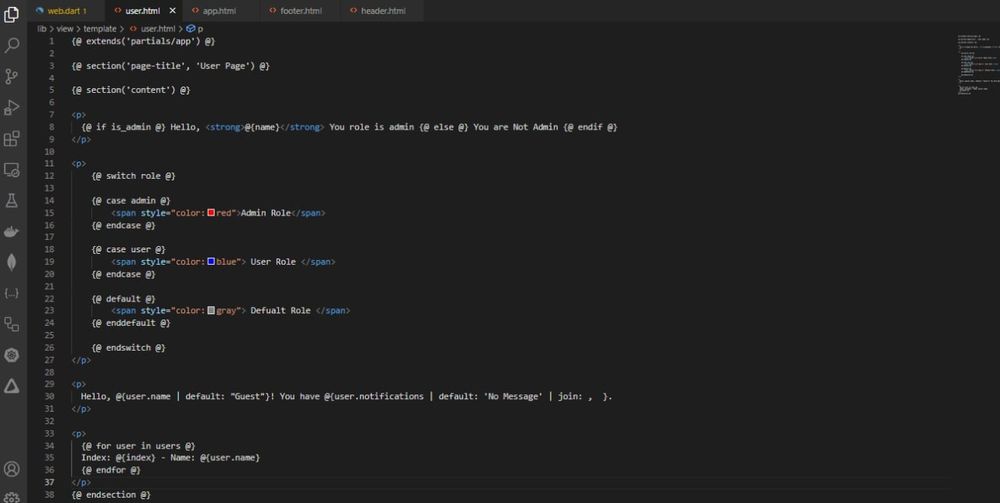Click the 'Index: @{index}' line

tap(170, 458)
